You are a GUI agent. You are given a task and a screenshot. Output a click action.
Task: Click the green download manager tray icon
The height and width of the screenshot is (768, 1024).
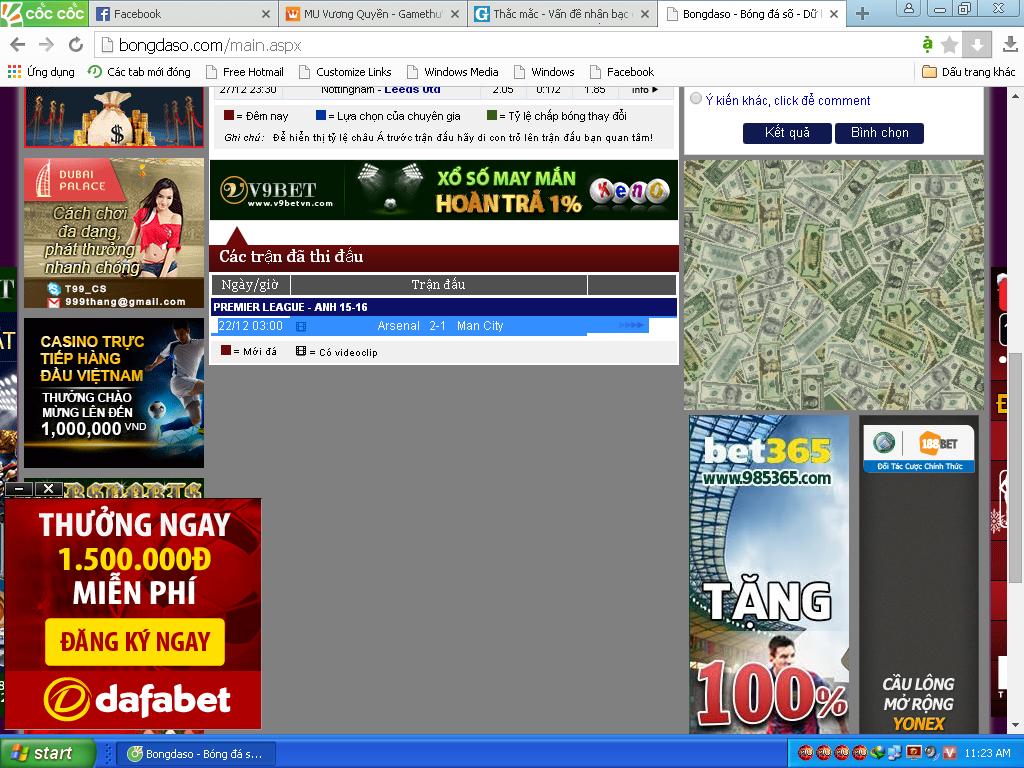[877, 753]
